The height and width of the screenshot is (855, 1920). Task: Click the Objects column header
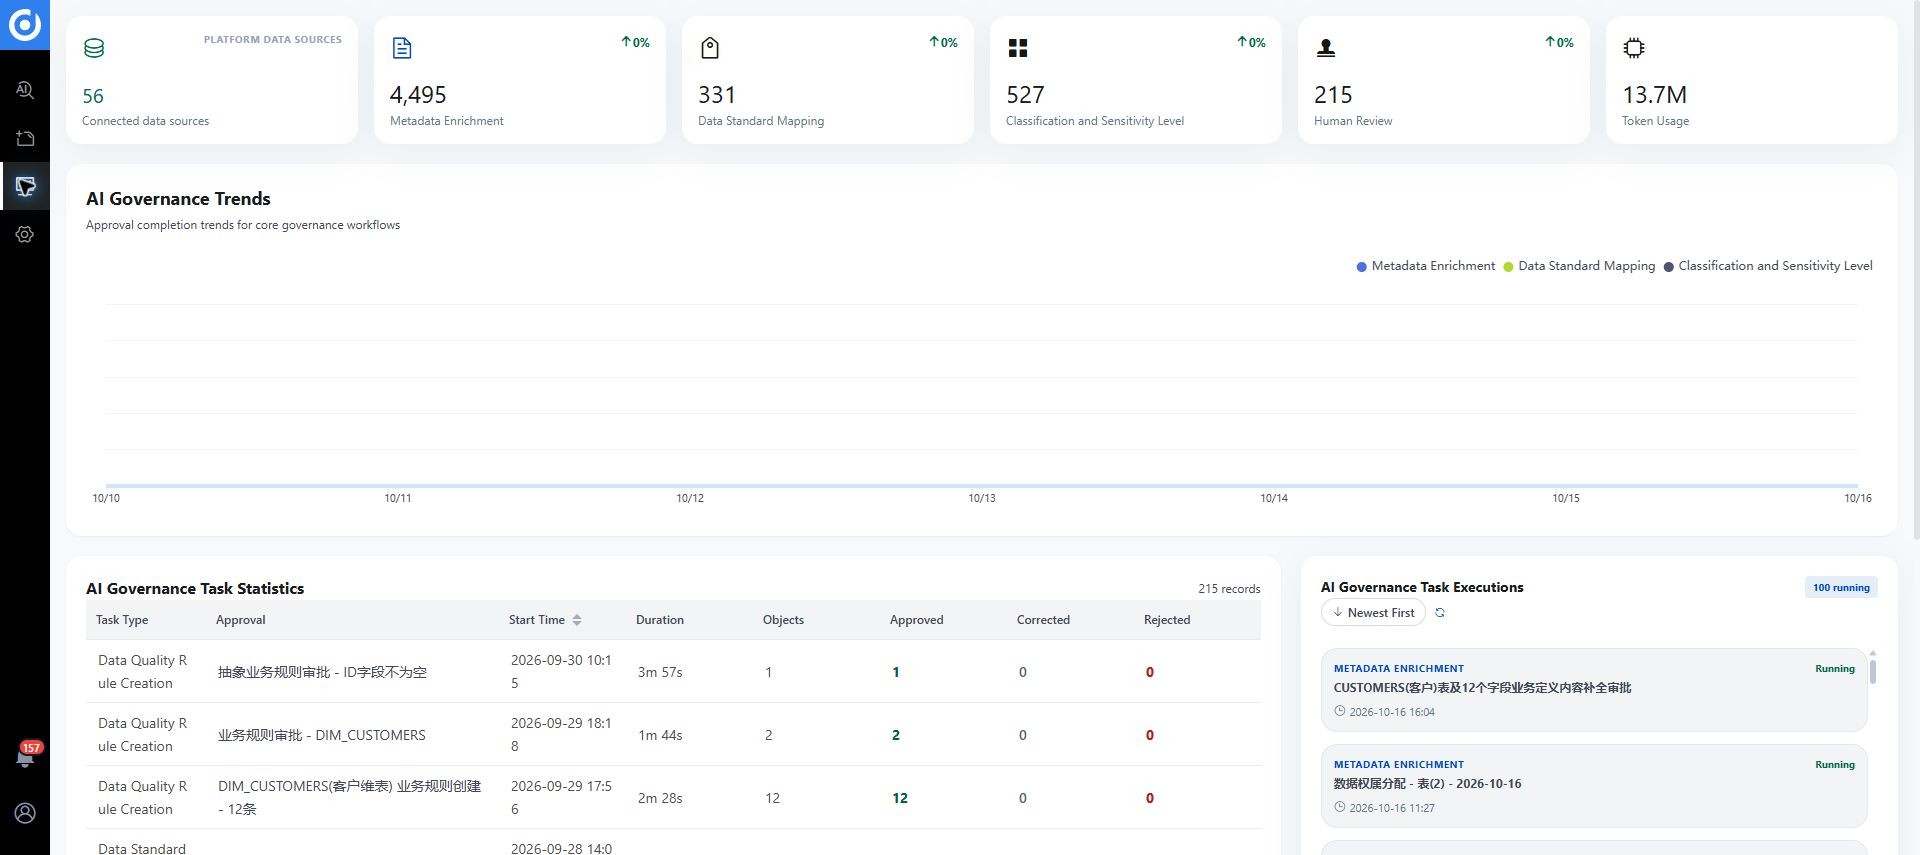pos(783,620)
